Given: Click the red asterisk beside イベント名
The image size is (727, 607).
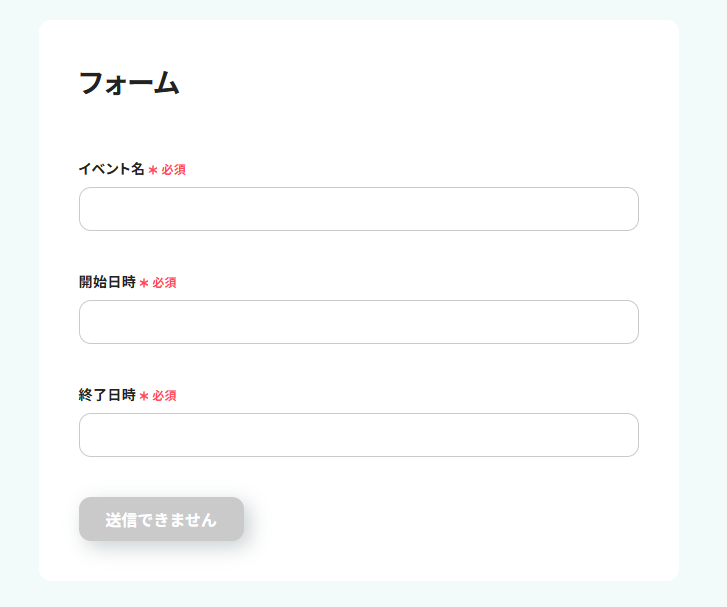Looking at the screenshot, I should (x=153, y=170).
